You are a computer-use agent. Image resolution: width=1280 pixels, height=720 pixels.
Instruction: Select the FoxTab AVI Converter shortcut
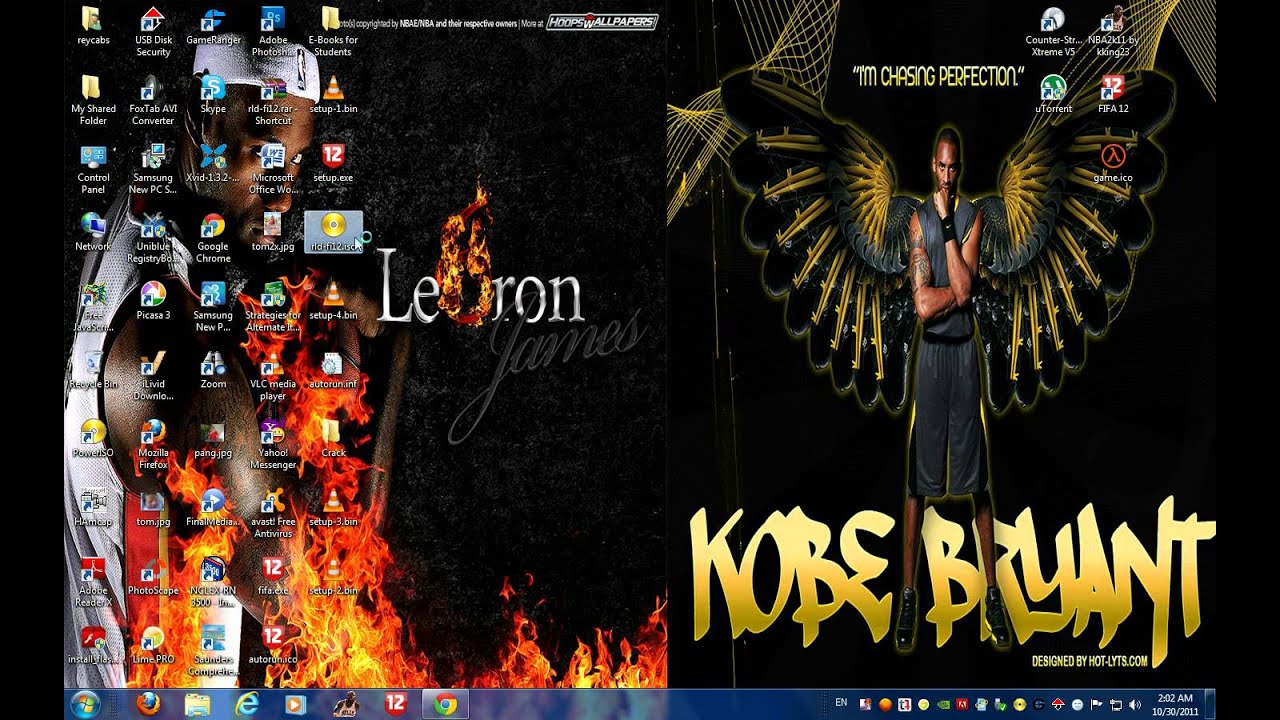pyautogui.click(x=153, y=100)
